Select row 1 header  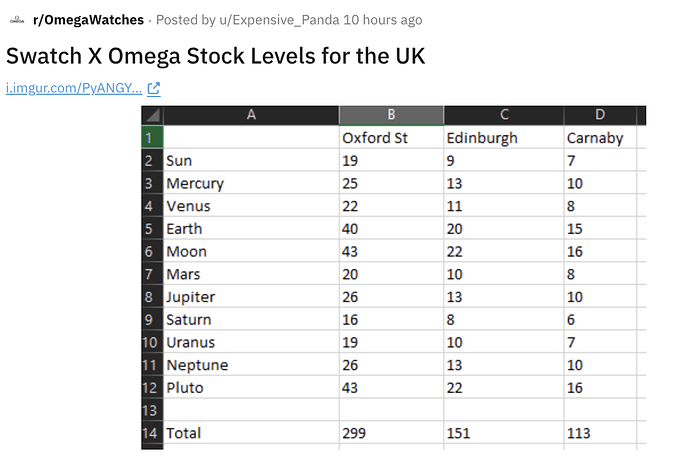click(152, 137)
